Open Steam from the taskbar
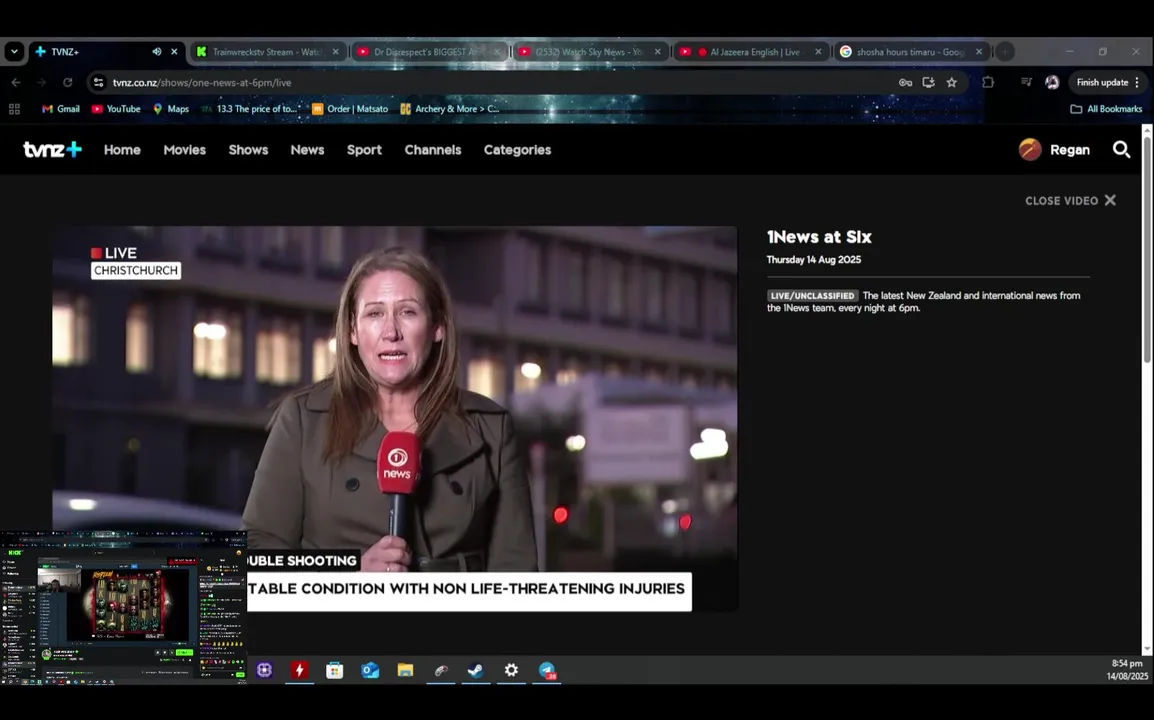The image size is (1154, 720). 475,670
